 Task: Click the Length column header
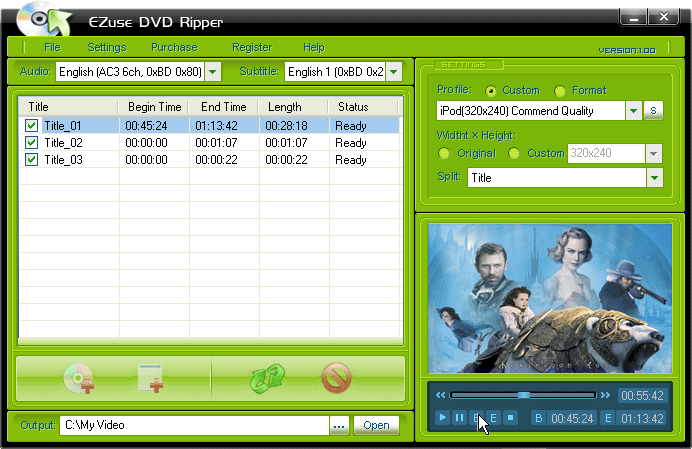tap(293, 107)
